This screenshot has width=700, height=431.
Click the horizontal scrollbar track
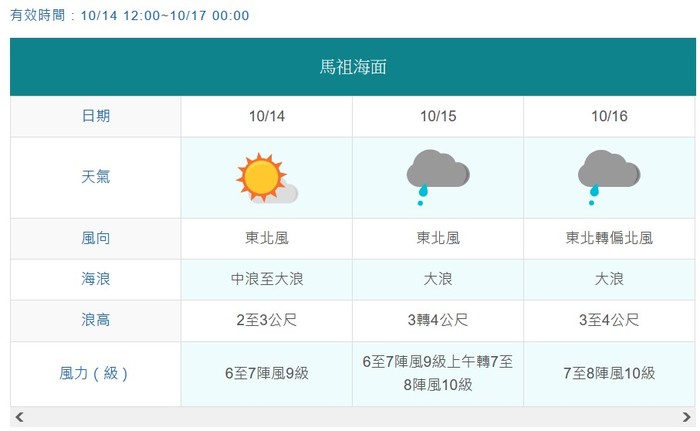coord(353,417)
